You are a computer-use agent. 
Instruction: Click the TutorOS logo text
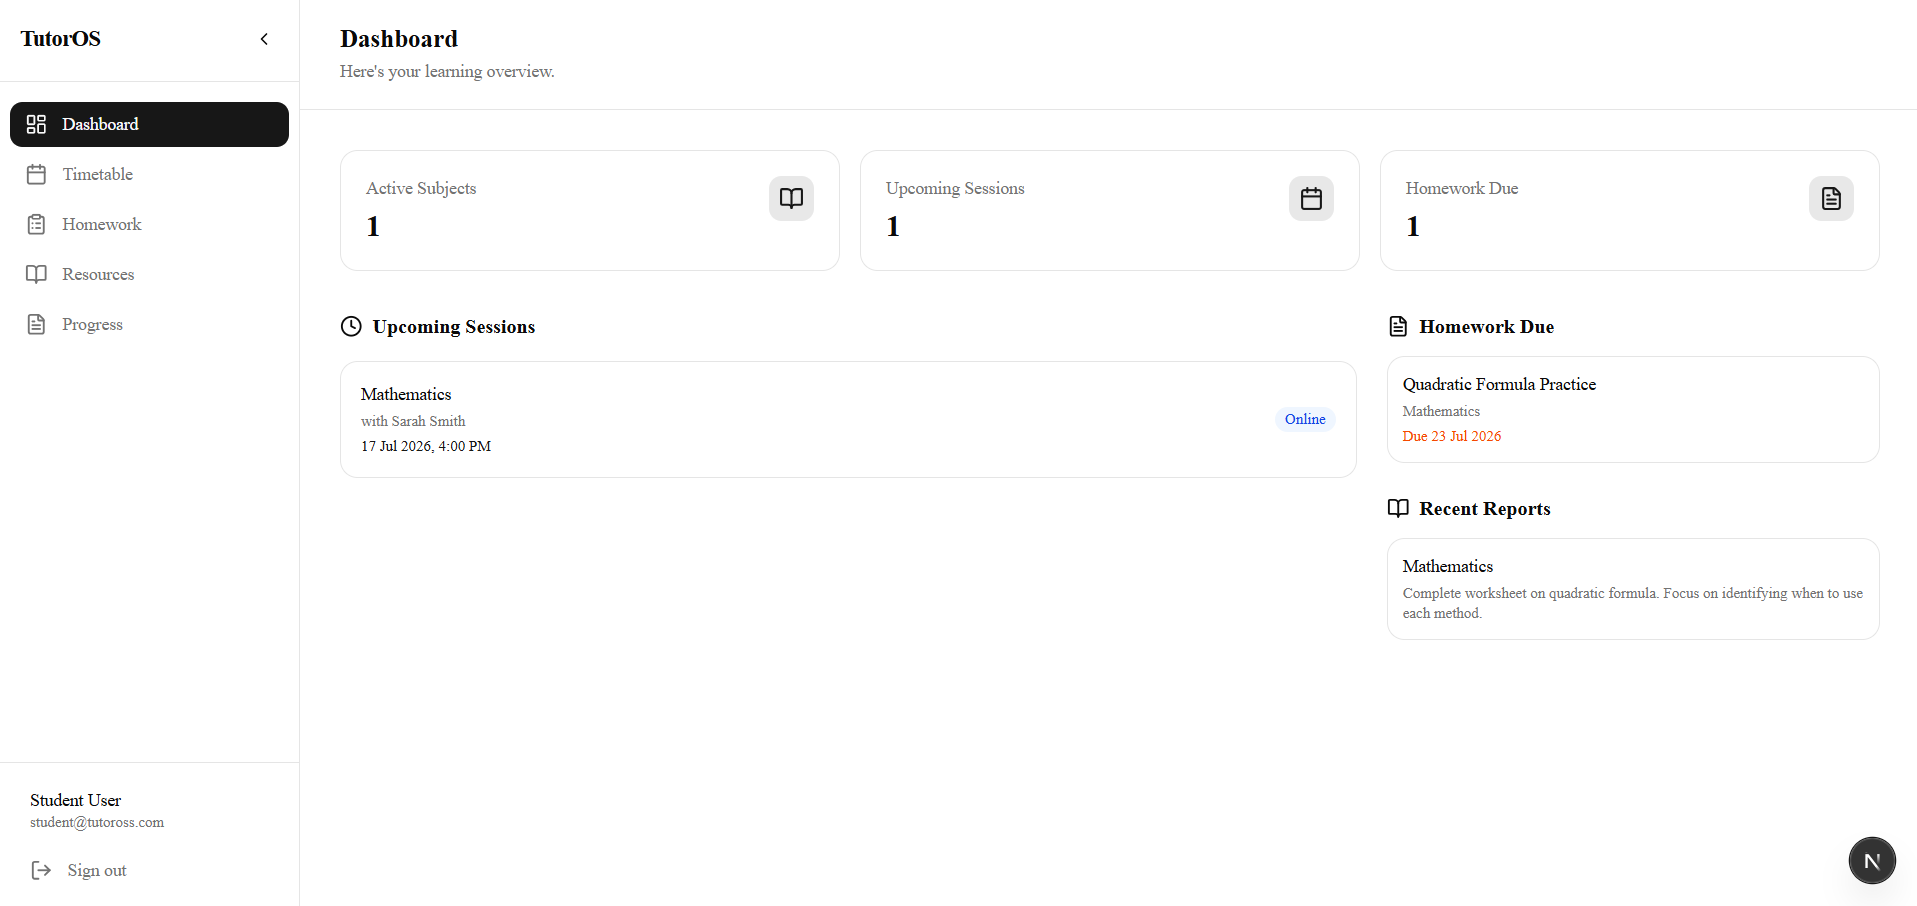[x=61, y=39]
